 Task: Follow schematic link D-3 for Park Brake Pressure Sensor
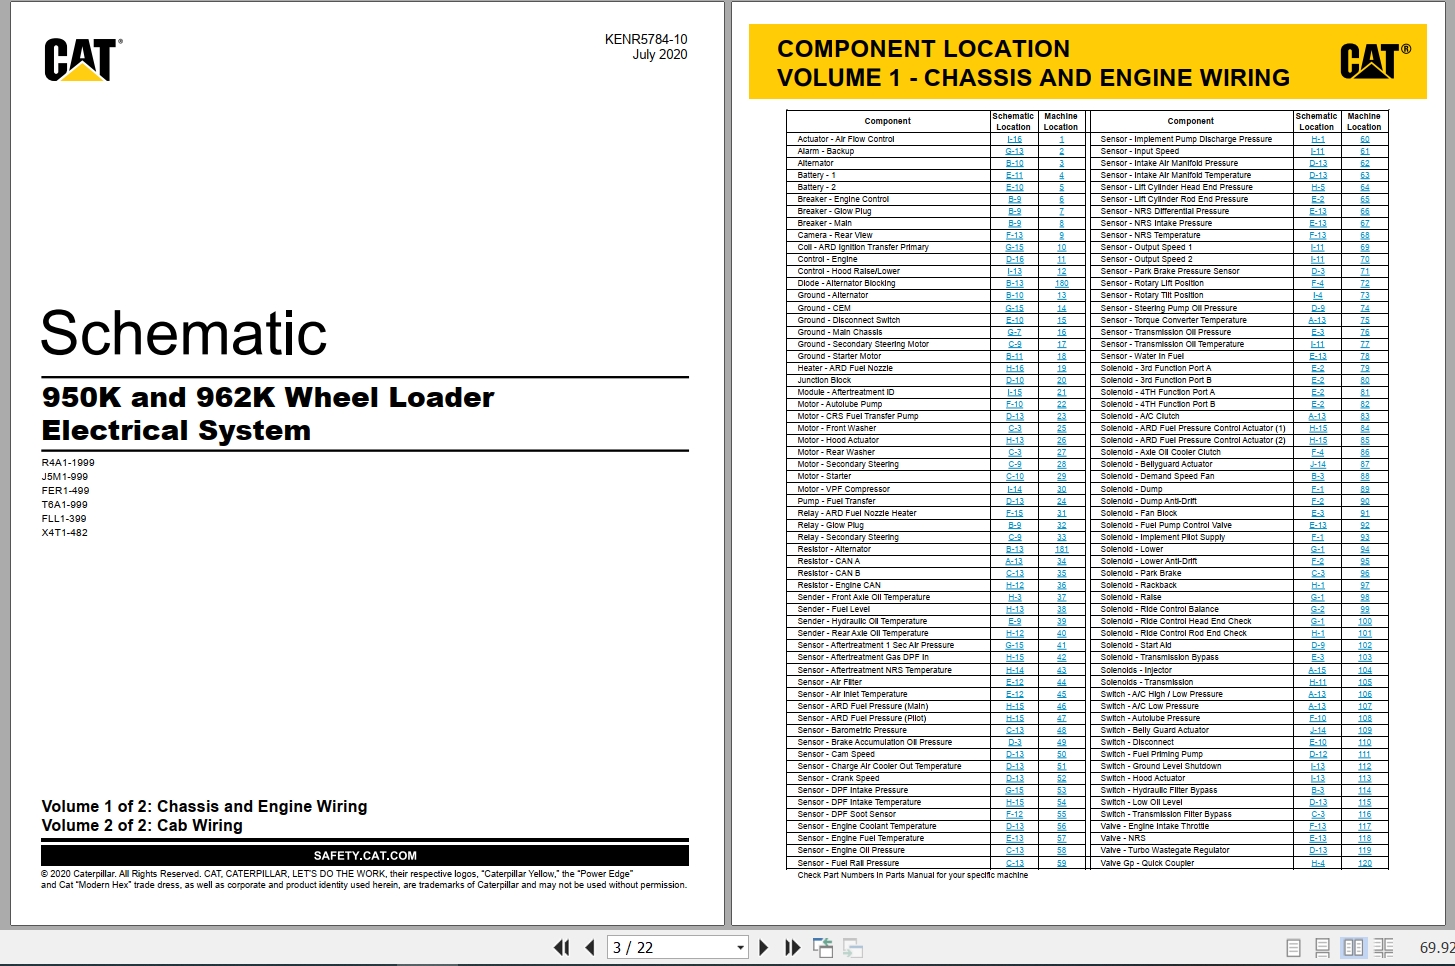coord(1317,271)
